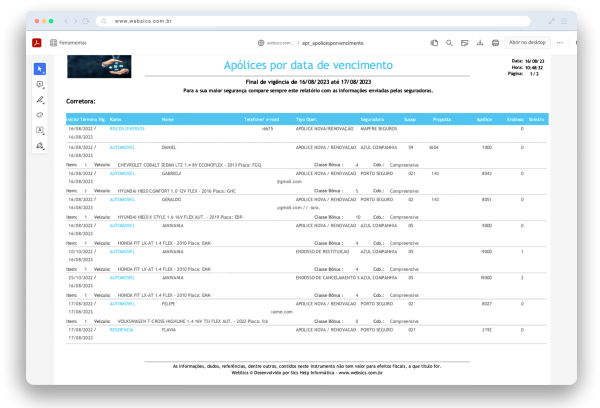Click MAPFRE SEGUROS in the first row
This screenshot has width=600, height=408.
(x=378, y=129)
